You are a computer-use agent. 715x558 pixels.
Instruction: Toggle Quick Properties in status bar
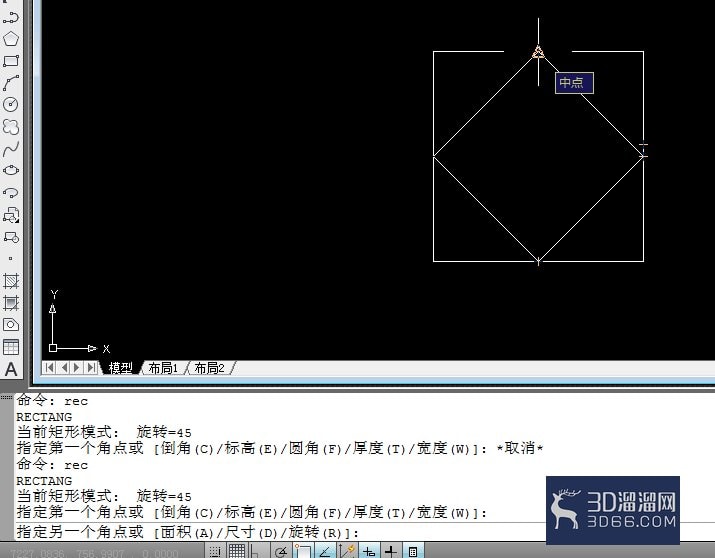click(x=413, y=551)
